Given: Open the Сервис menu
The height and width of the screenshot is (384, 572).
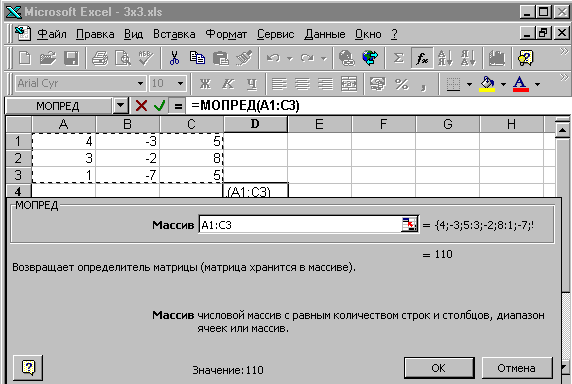Looking at the screenshot, I should (x=275, y=34).
